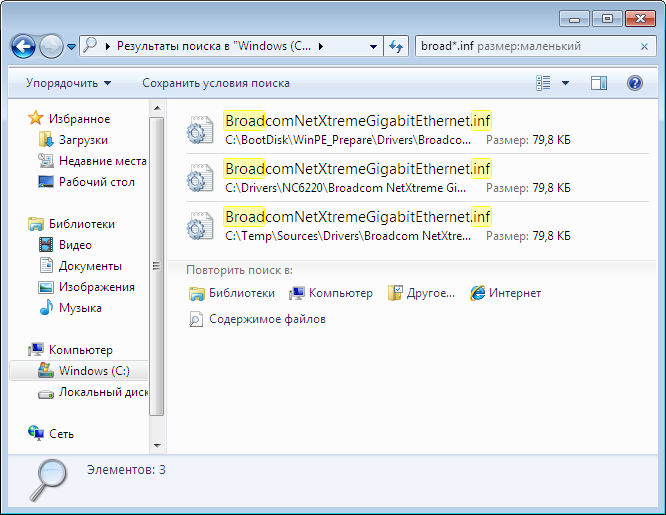Click the gear file icon of NC6220 result
The width and height of the screenshot is (666, 515).
[200, 178]
